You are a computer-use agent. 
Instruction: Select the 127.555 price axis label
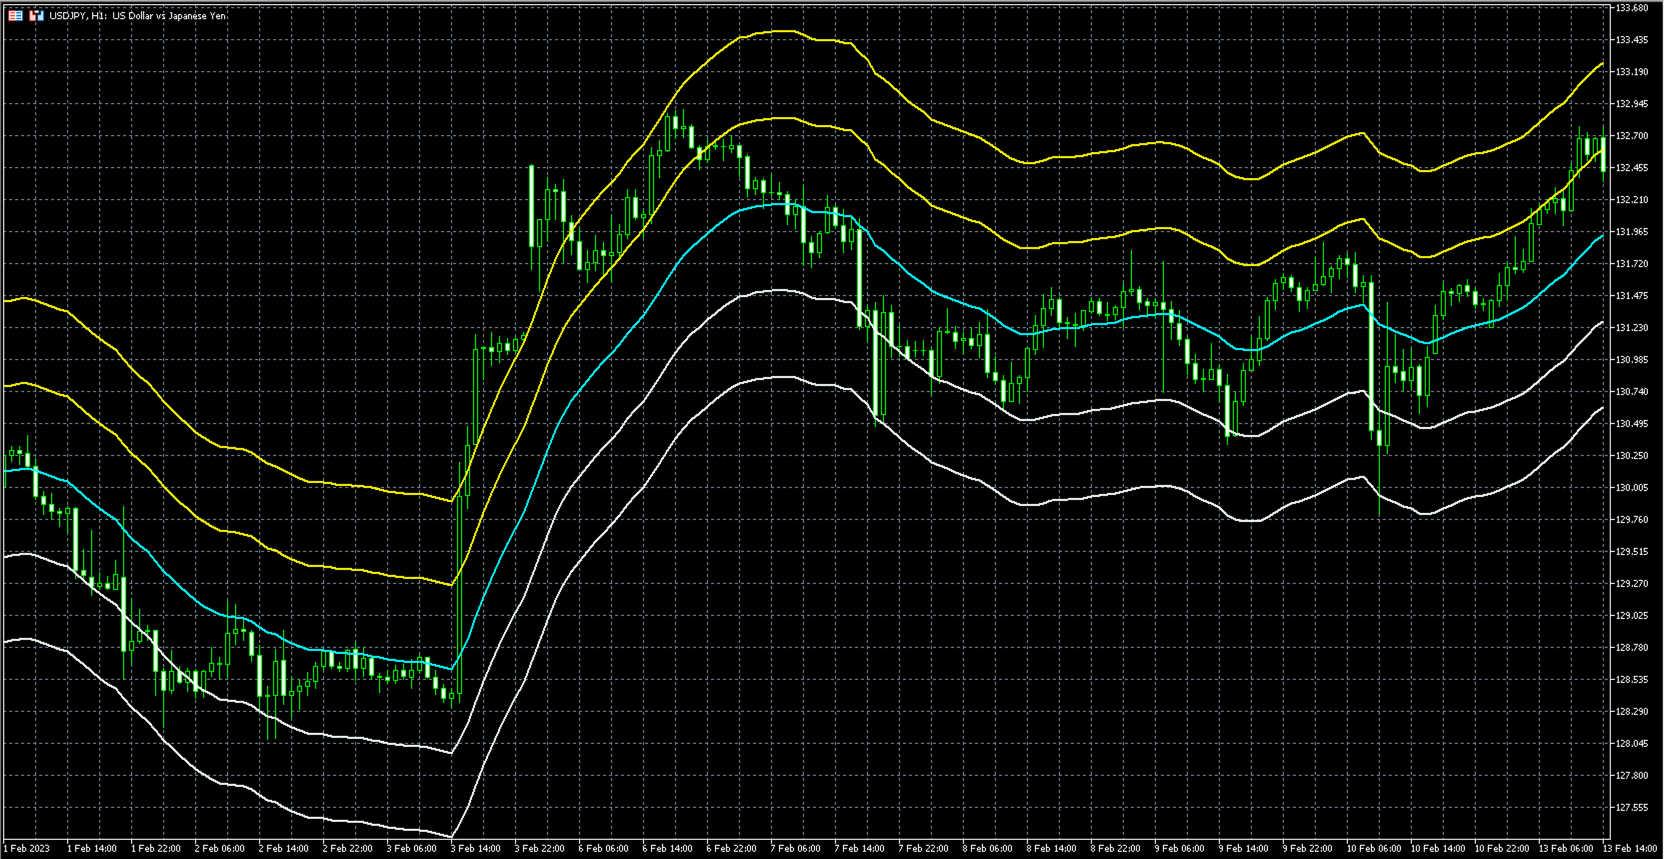1632,808
